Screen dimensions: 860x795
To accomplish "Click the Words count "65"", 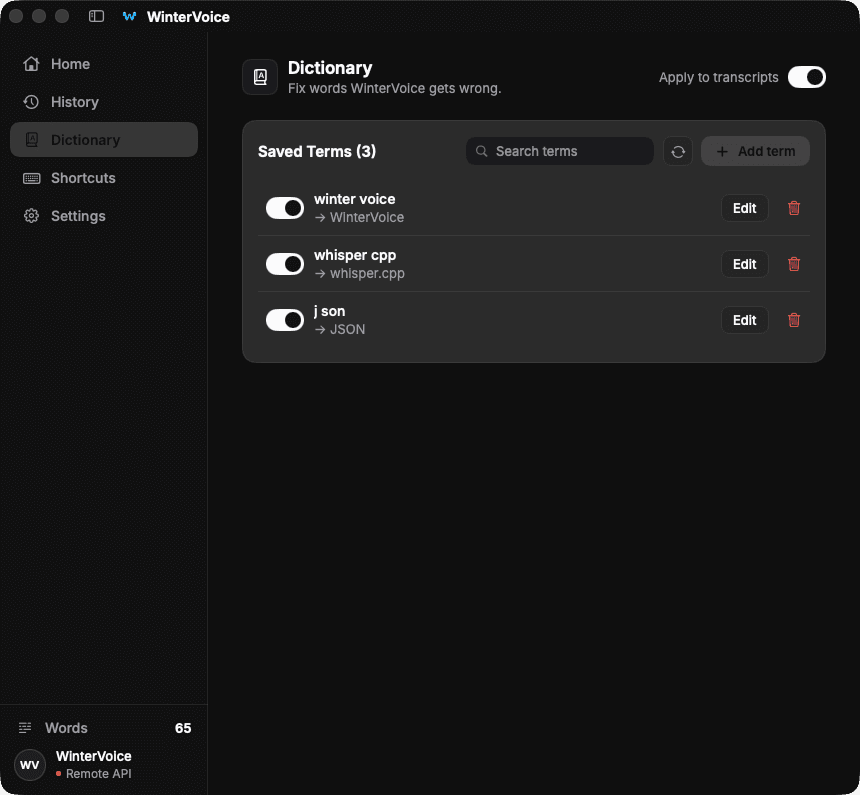I will click(183, 728).
